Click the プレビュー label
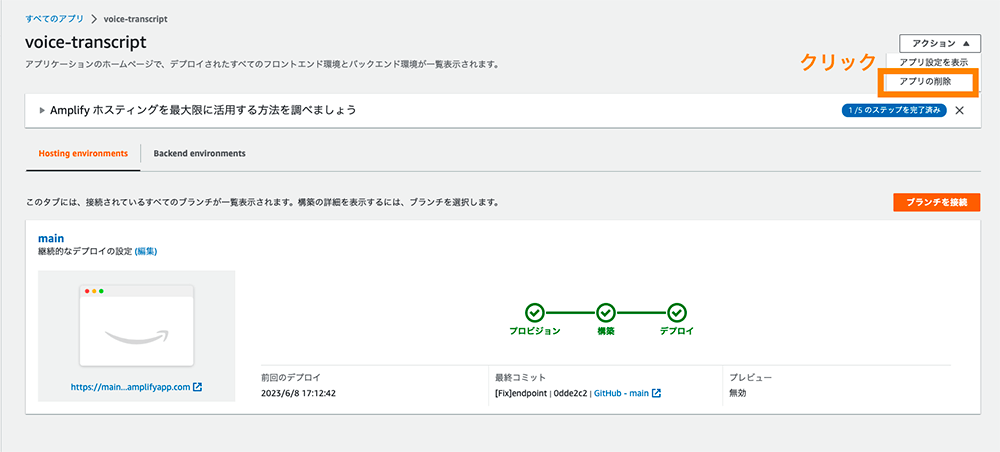The height and width of the screenshot is (452, 1000). click(x=751, y=377)
